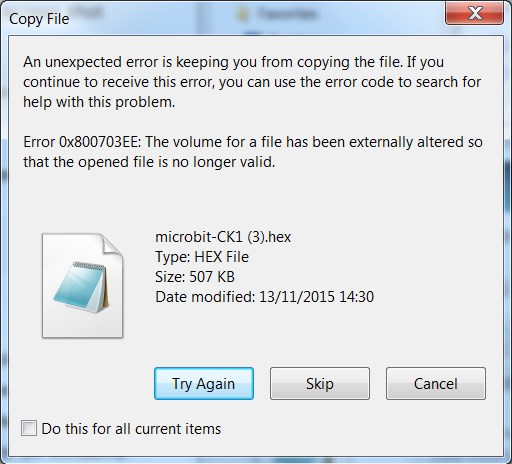
Task: Skip copying this file
Action: (x=320, y=383)
